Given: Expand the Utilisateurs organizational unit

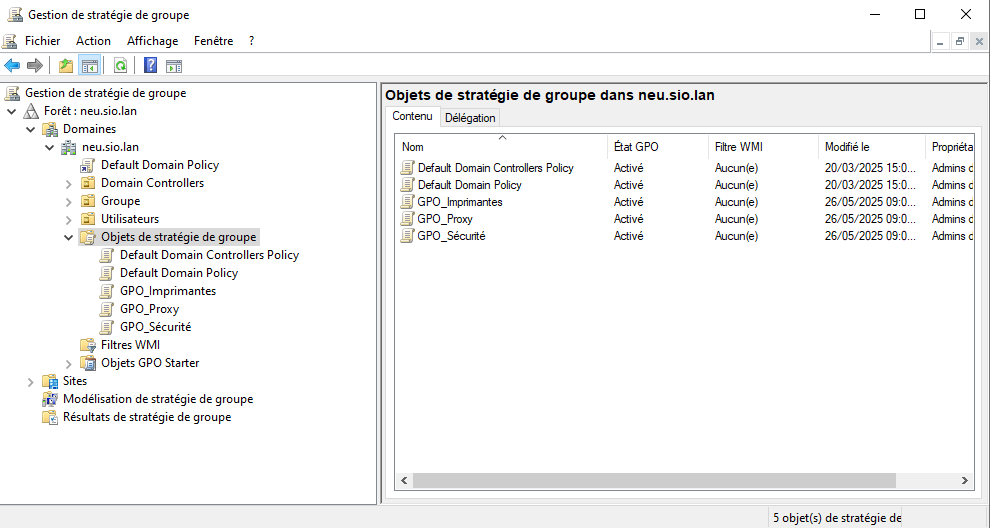Looking at the screenshot, I should click(x=68, y=220).
